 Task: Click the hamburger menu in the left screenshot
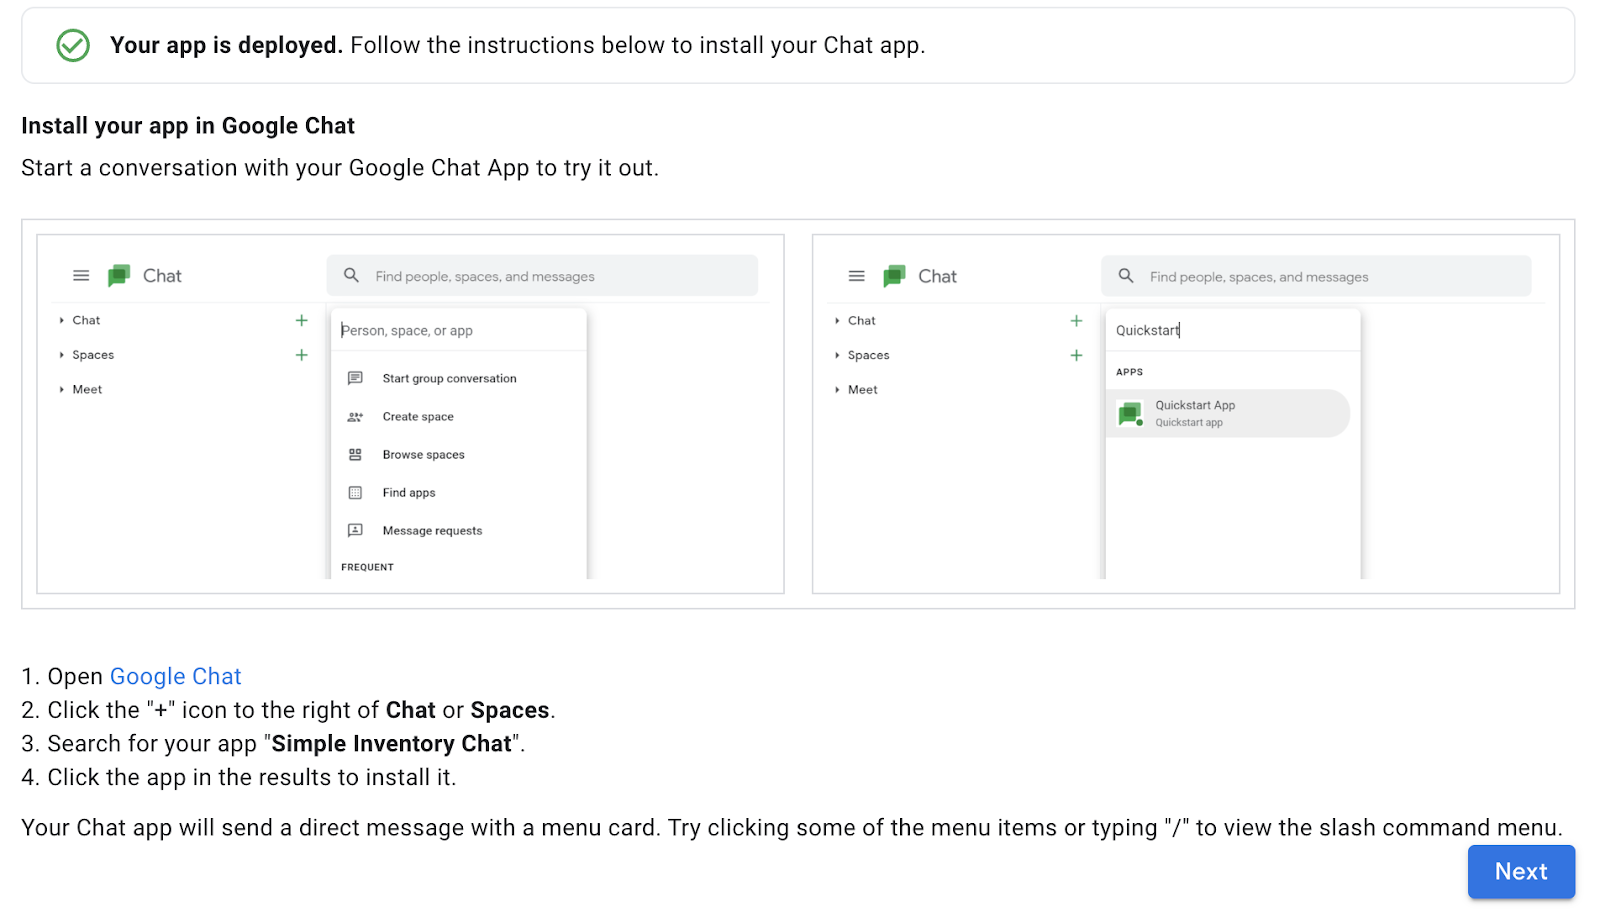80,276
